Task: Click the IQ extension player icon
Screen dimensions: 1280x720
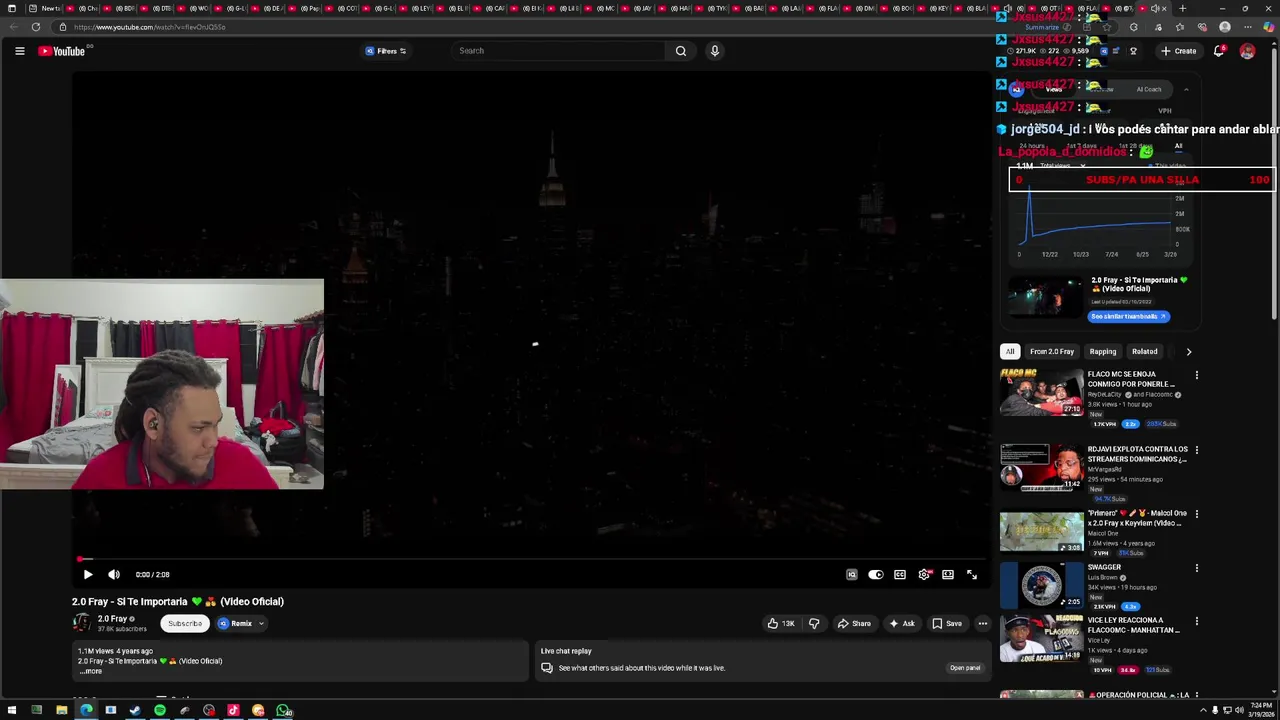Action: tap(852, 575)
